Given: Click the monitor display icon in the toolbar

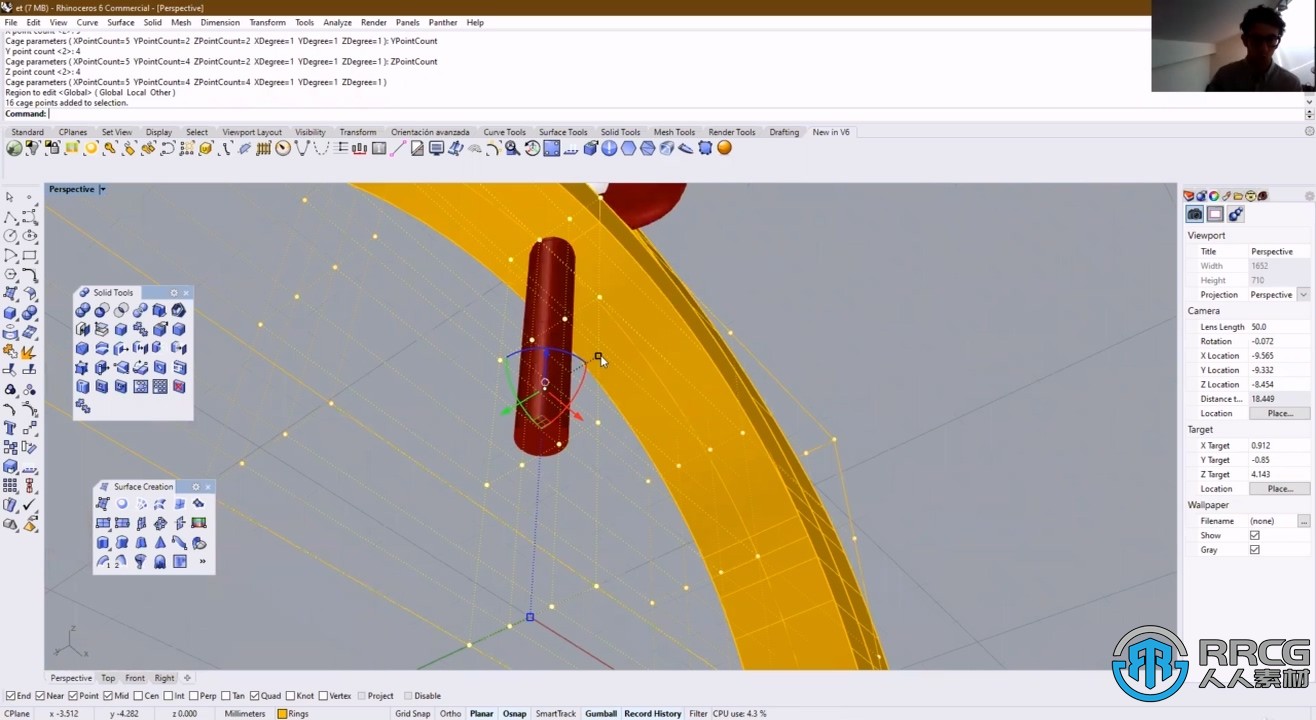Looking at the screenshot, I should [436, 148].
